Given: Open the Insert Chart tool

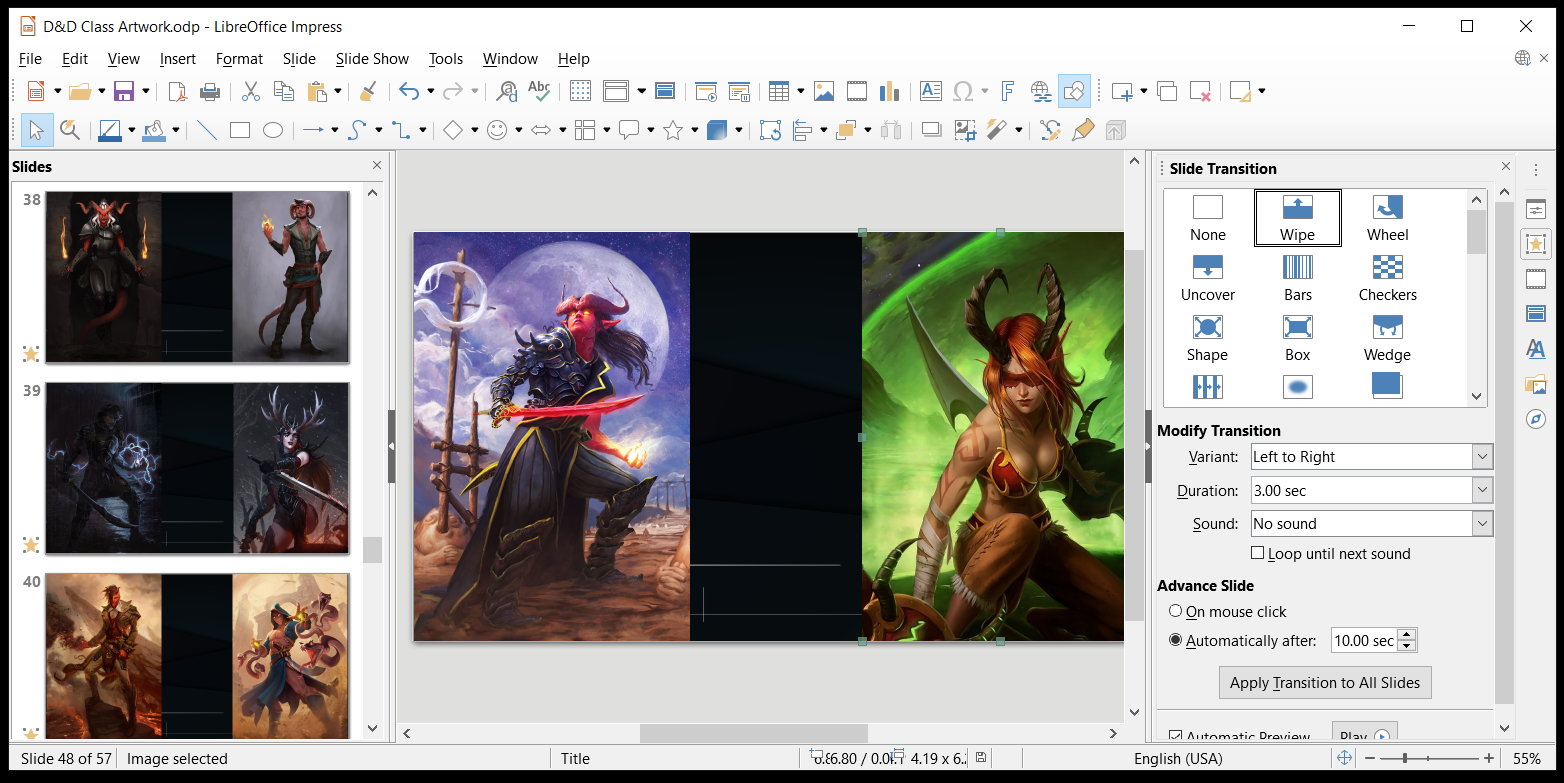Looking at the screenshot, I should tap(890, 91).
